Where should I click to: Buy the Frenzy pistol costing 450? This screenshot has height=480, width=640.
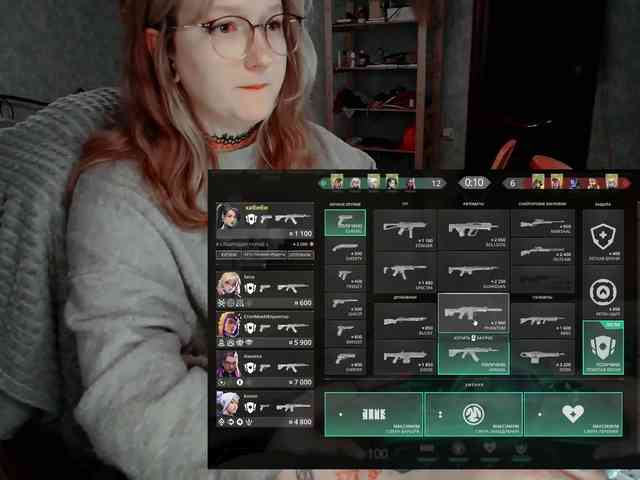(345, 278)
